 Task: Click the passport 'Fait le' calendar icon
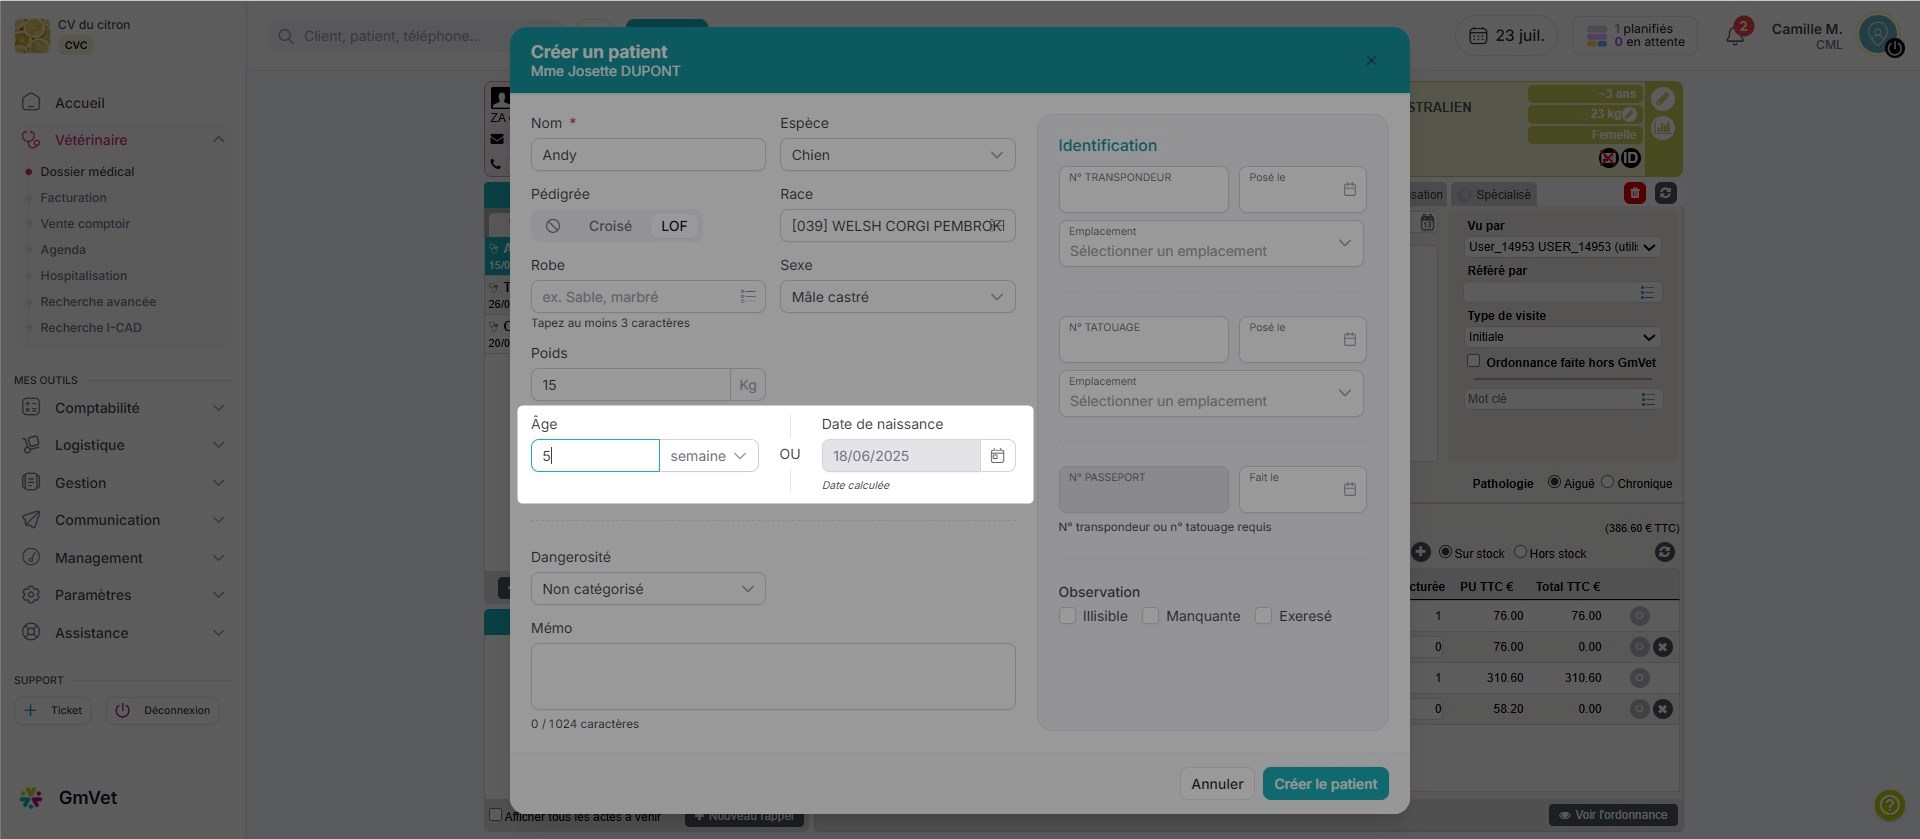pos(1349,490)
